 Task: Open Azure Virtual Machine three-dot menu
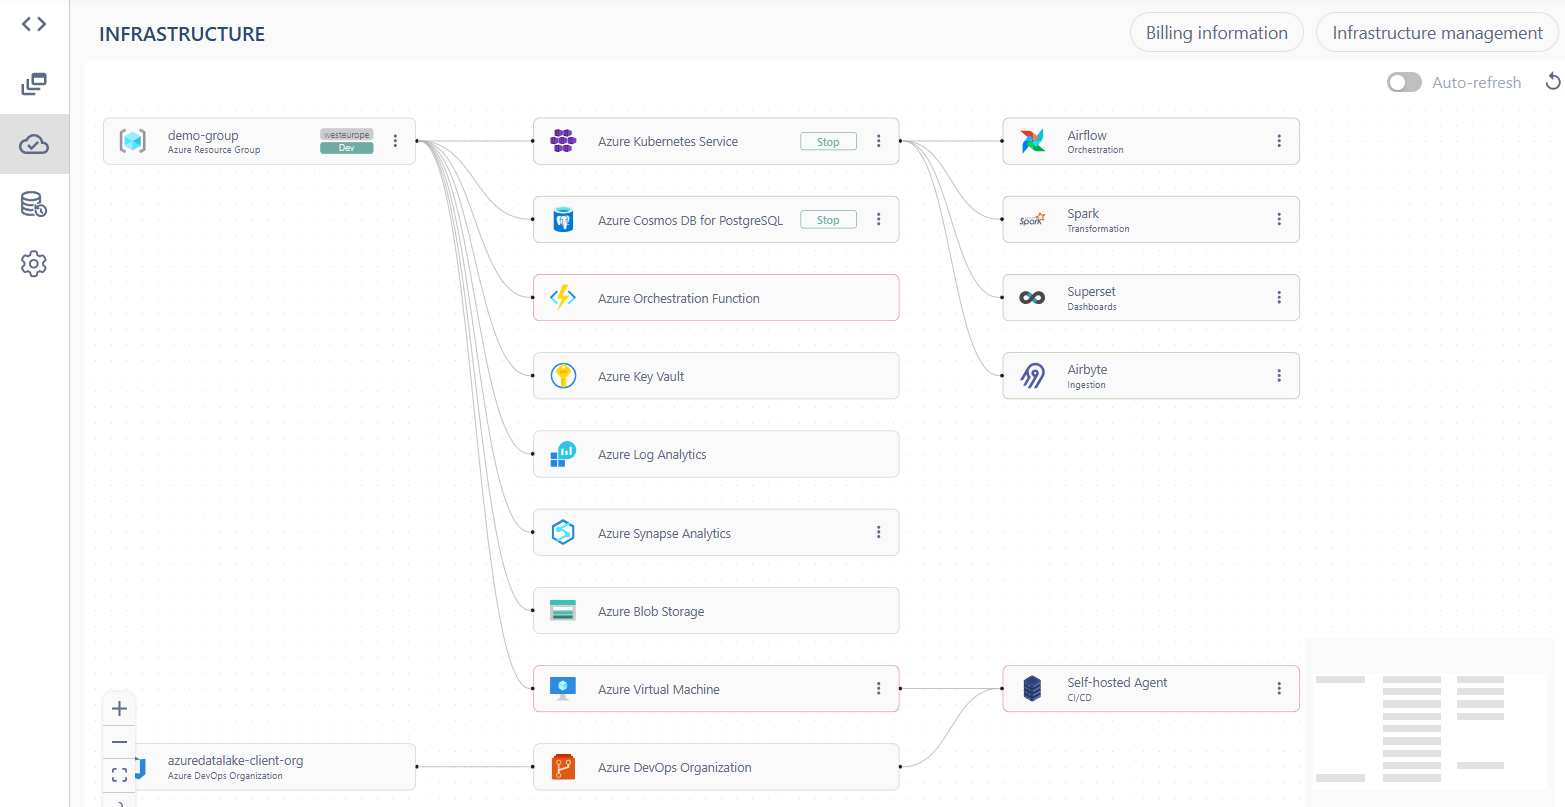point(879,689)
